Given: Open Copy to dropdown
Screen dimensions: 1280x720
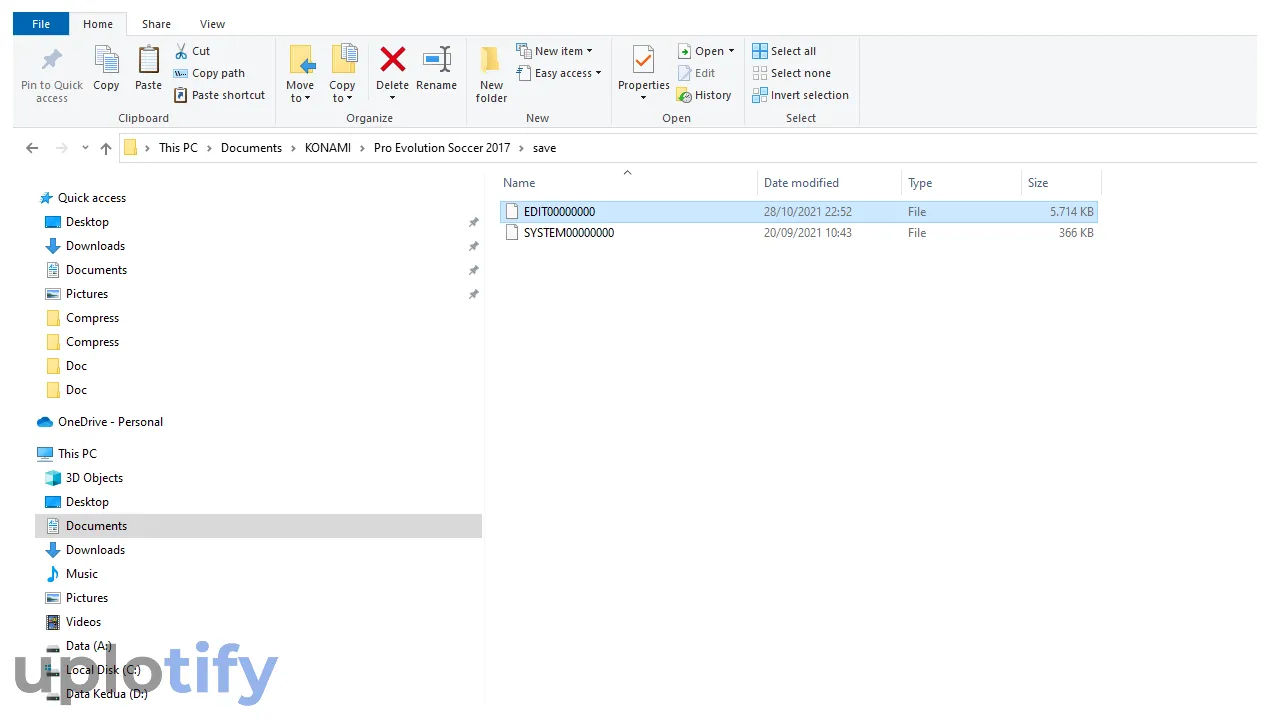Looking at the screenshot, I should [x=343, y=74].
